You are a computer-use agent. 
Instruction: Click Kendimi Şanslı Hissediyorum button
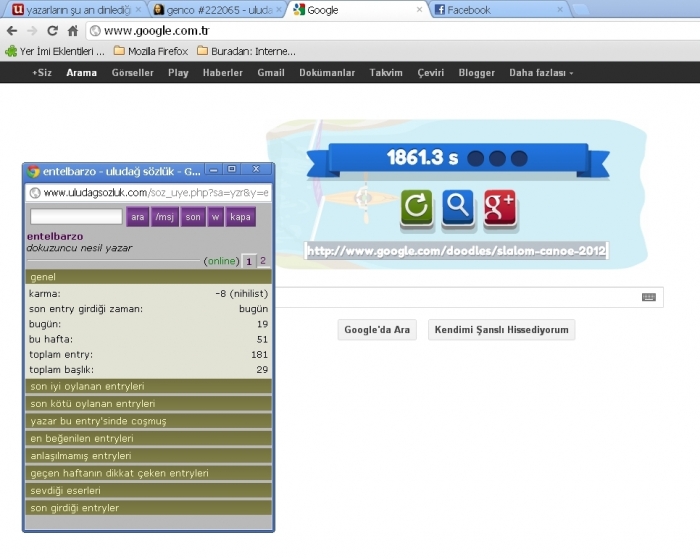click(501, 330)
